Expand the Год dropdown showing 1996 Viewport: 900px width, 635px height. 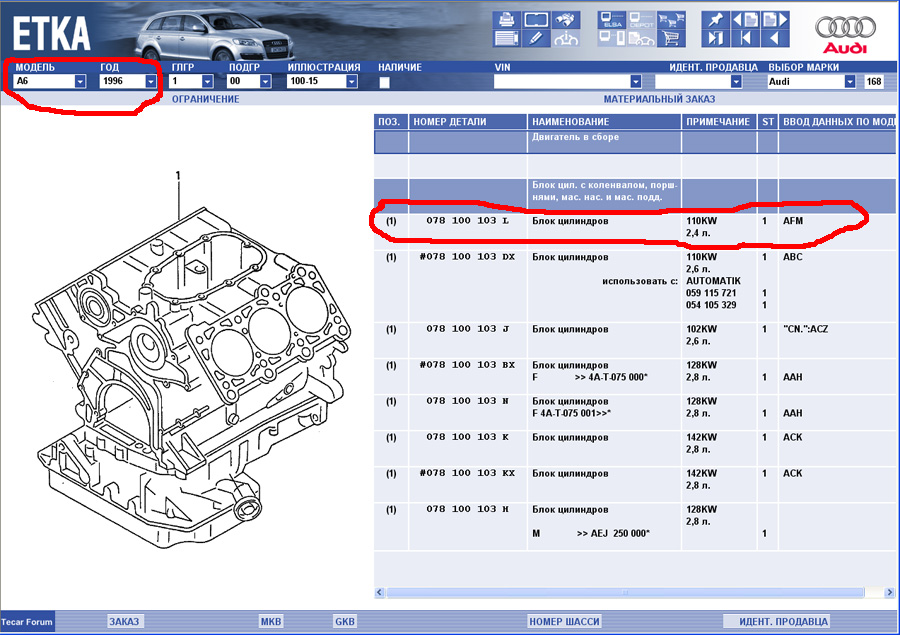pyautogui.click(x=152, y=82)
